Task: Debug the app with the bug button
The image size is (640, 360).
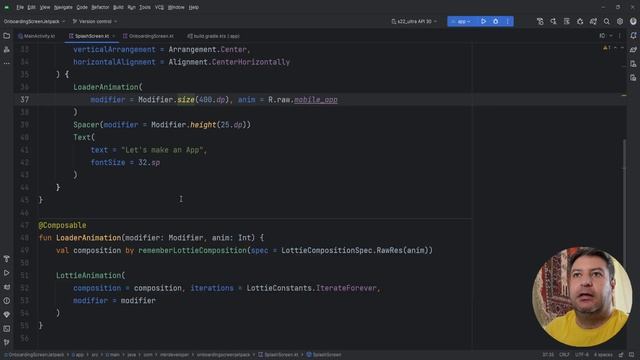Action: (x=496, y=21)
